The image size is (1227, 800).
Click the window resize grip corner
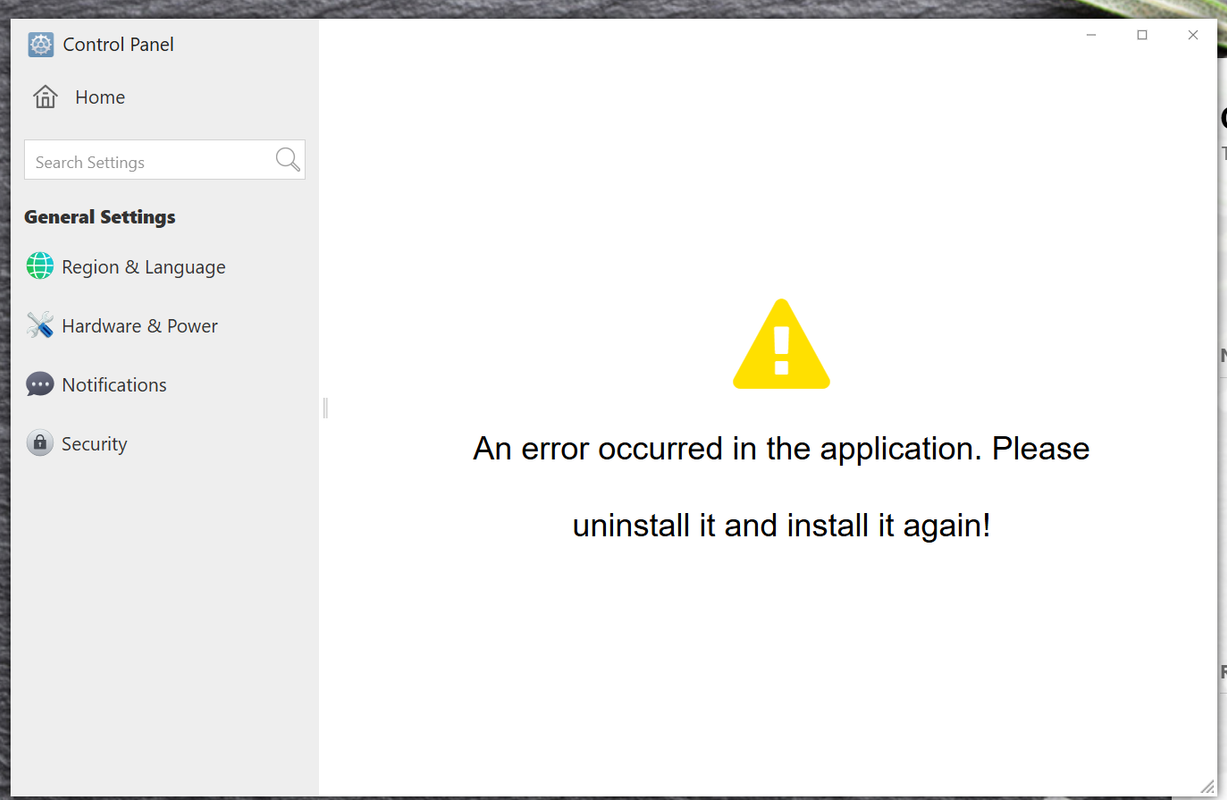1206,787
